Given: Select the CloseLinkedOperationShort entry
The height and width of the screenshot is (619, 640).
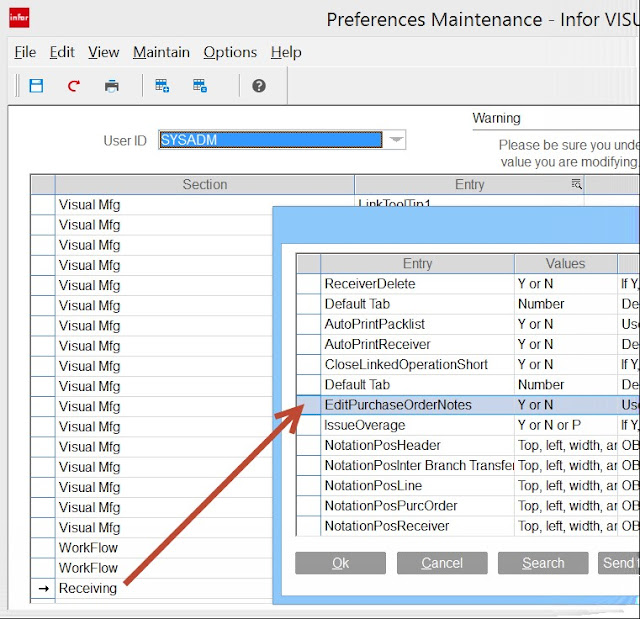Looking at the screenshot, I should point(417,364).
